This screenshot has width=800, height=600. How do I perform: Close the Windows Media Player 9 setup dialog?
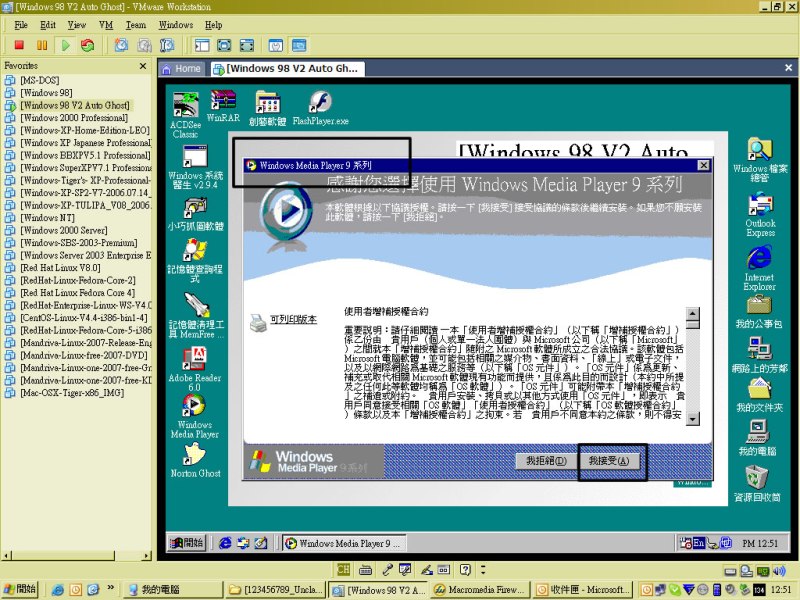pos(703,165)
